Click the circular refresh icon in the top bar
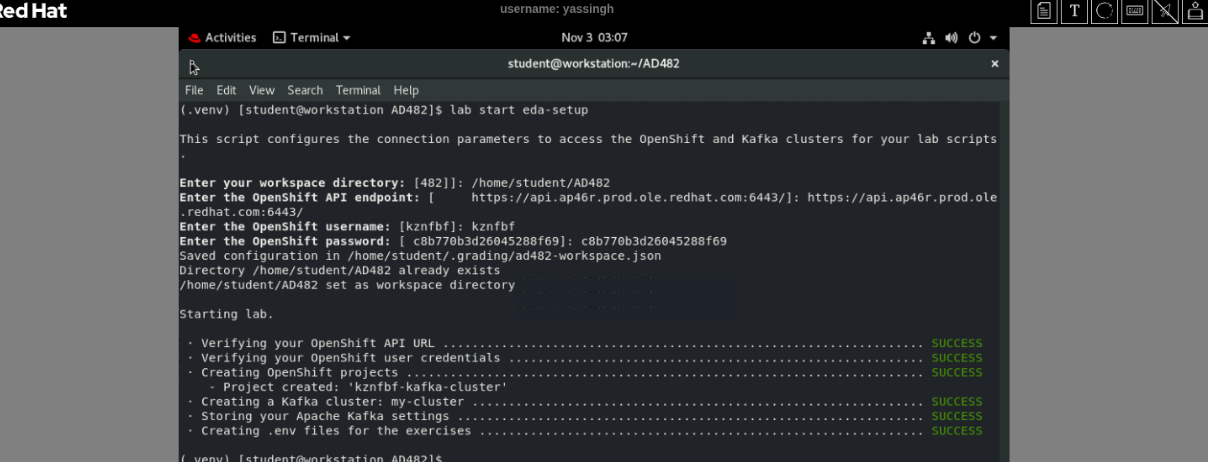 tap(1105, 11)
